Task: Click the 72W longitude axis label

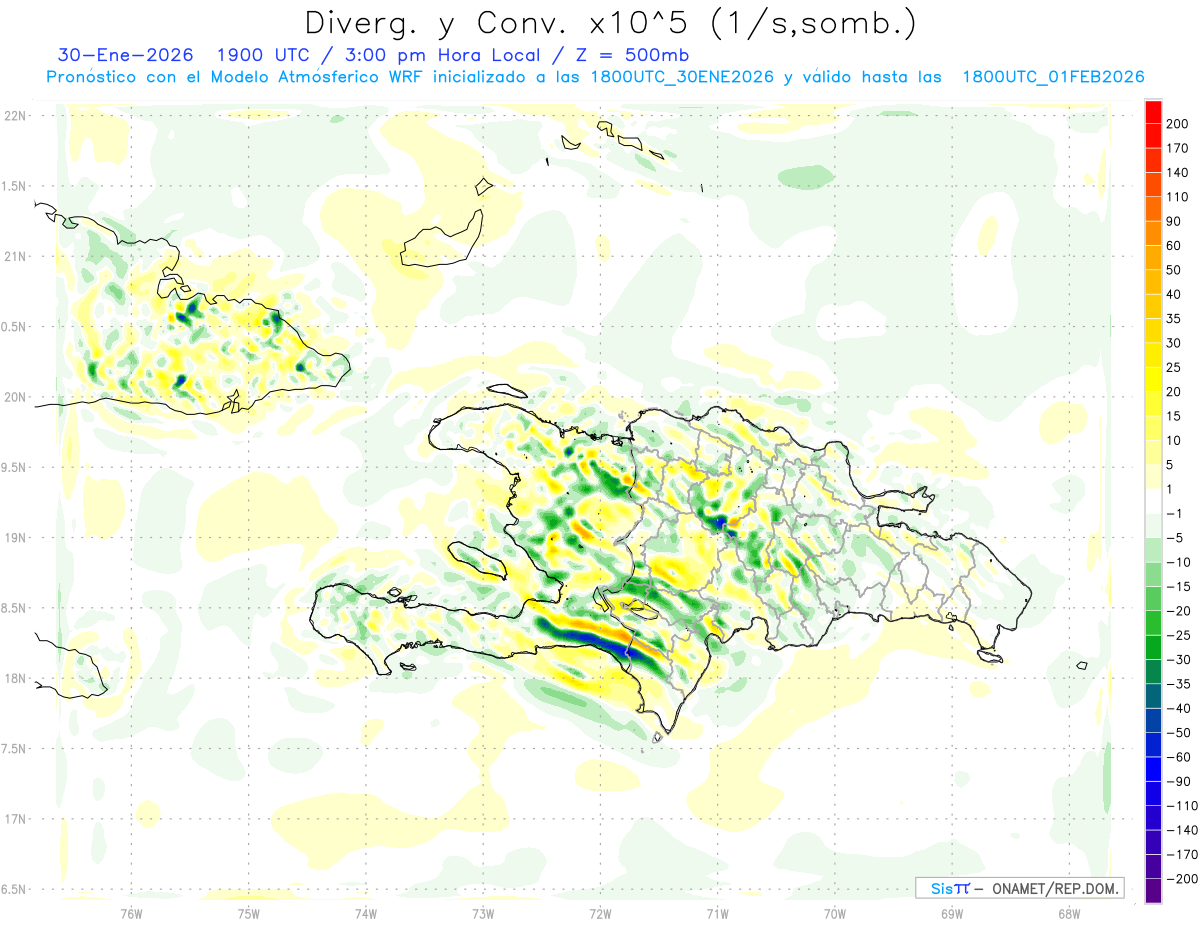Action: pos(600,914)
